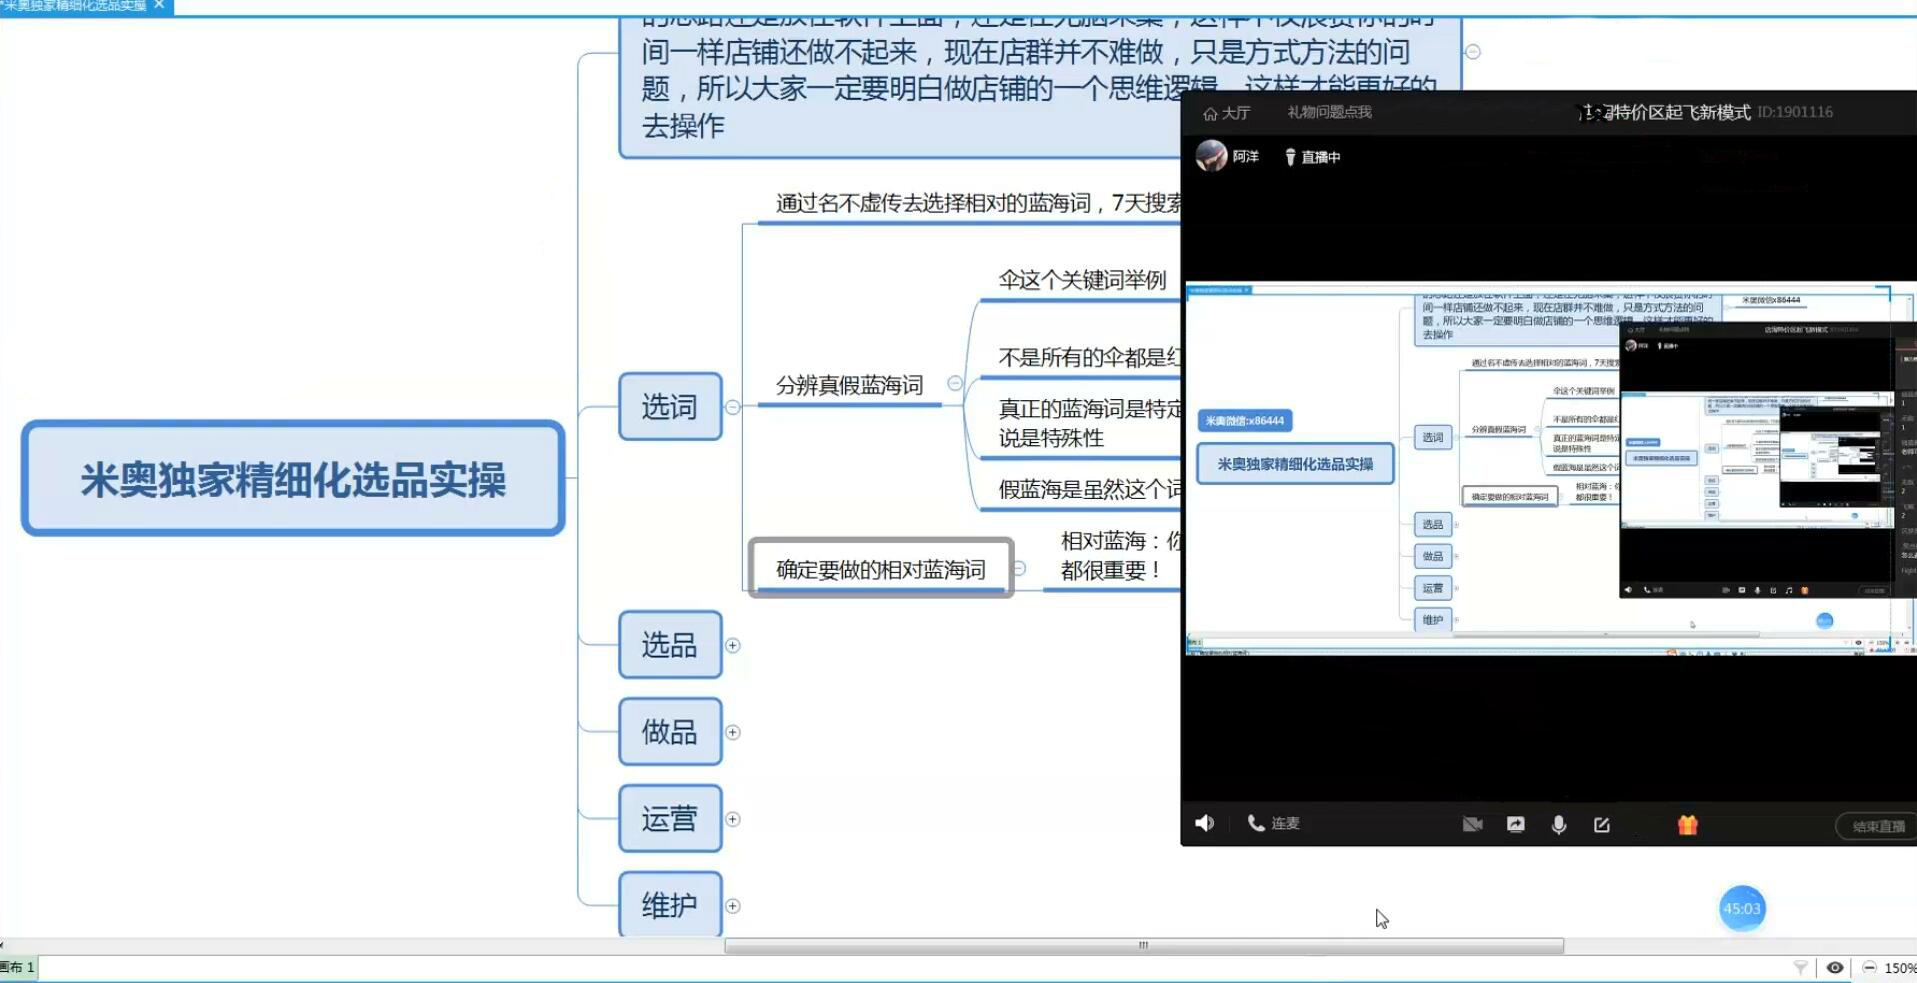The height and width of the screenshot is (983, 1917).
Task: Click the zoom out minus icon
Action: pos(1869,967)
